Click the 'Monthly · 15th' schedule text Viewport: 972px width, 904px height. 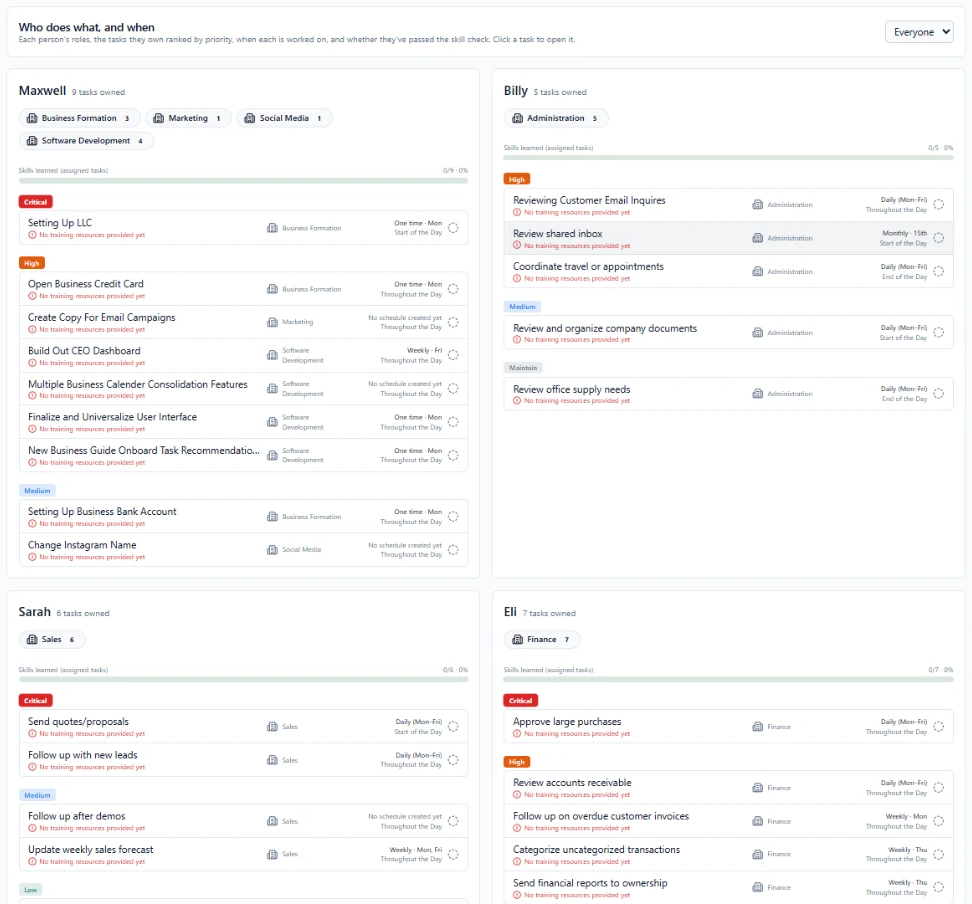[x=904, y=233]
